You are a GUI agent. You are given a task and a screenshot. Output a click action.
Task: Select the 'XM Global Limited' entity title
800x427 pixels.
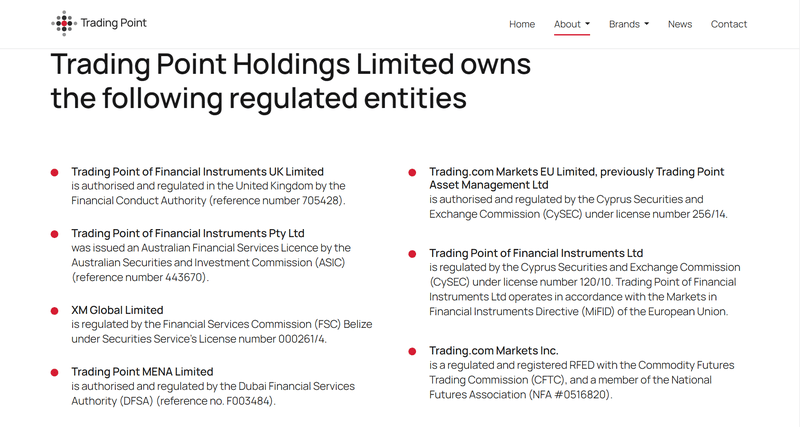(x=117, y=310)
